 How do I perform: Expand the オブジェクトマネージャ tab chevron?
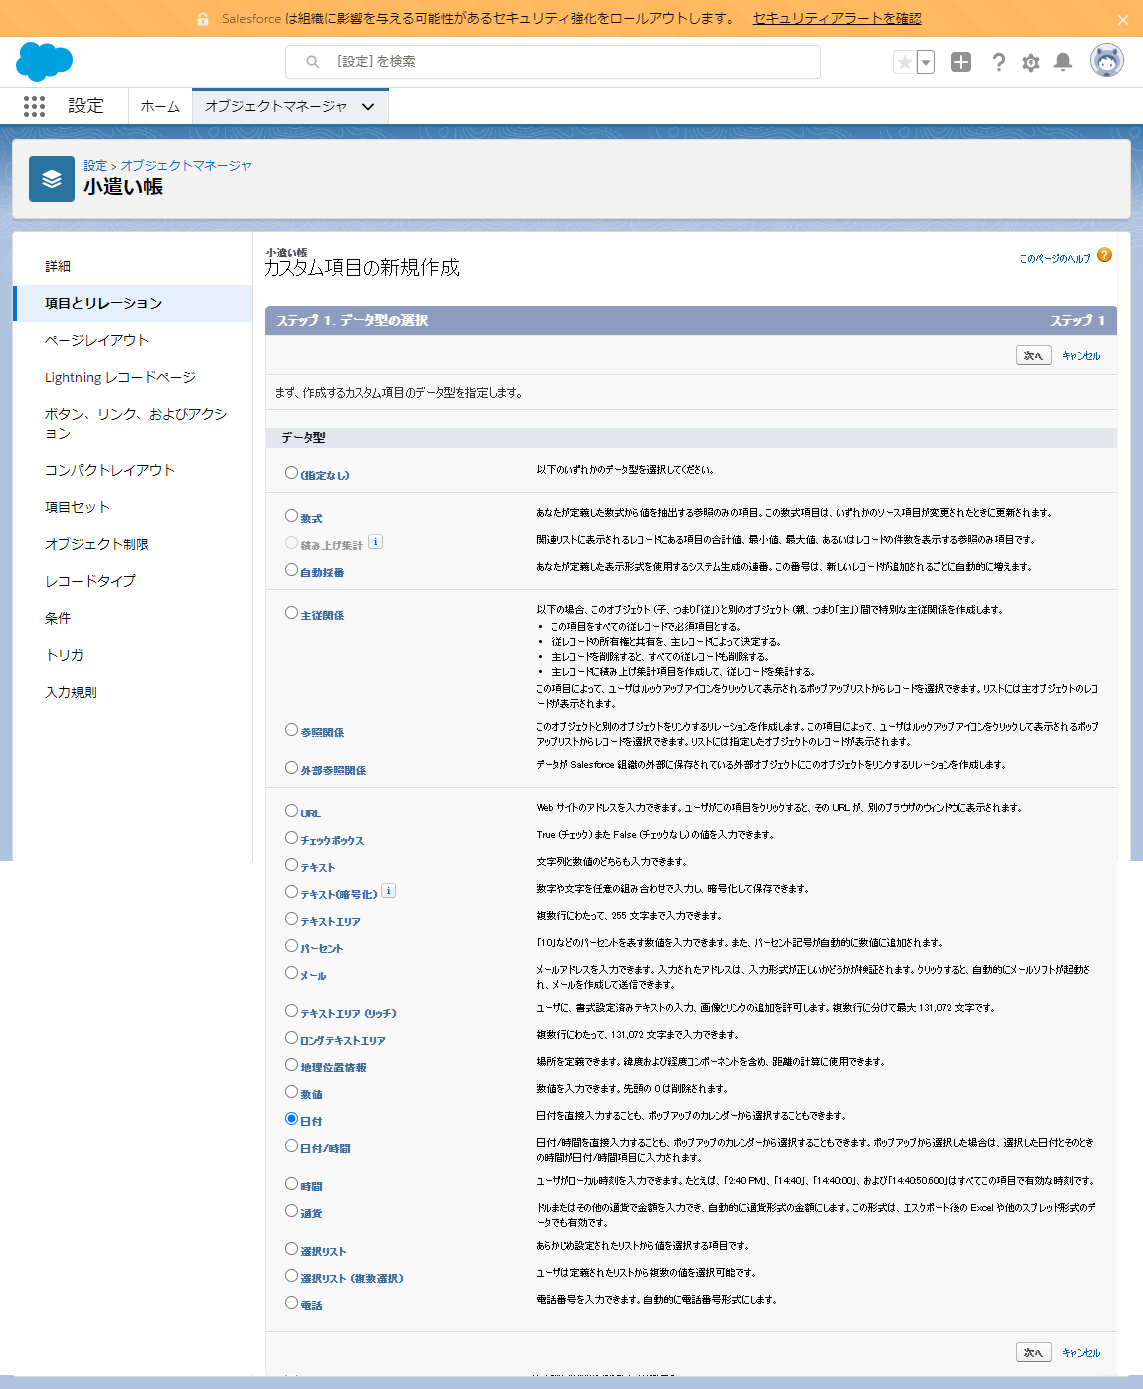pos(368,106)
